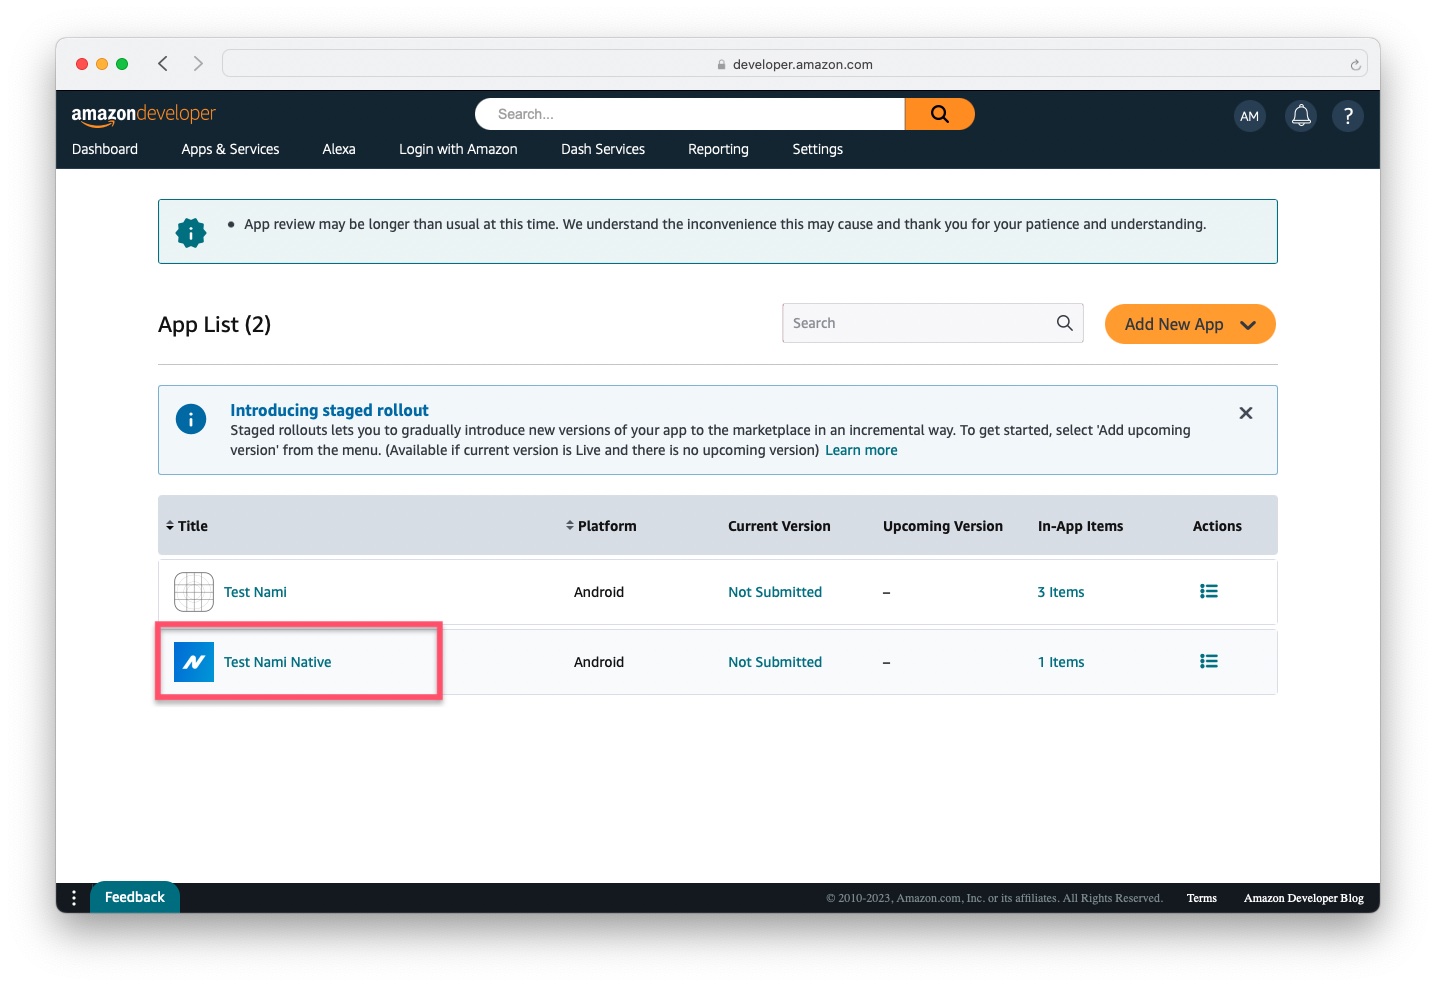Screen dimensions: 1436x987
Task: Open the Reporting menu item
Action: point(718,149)
